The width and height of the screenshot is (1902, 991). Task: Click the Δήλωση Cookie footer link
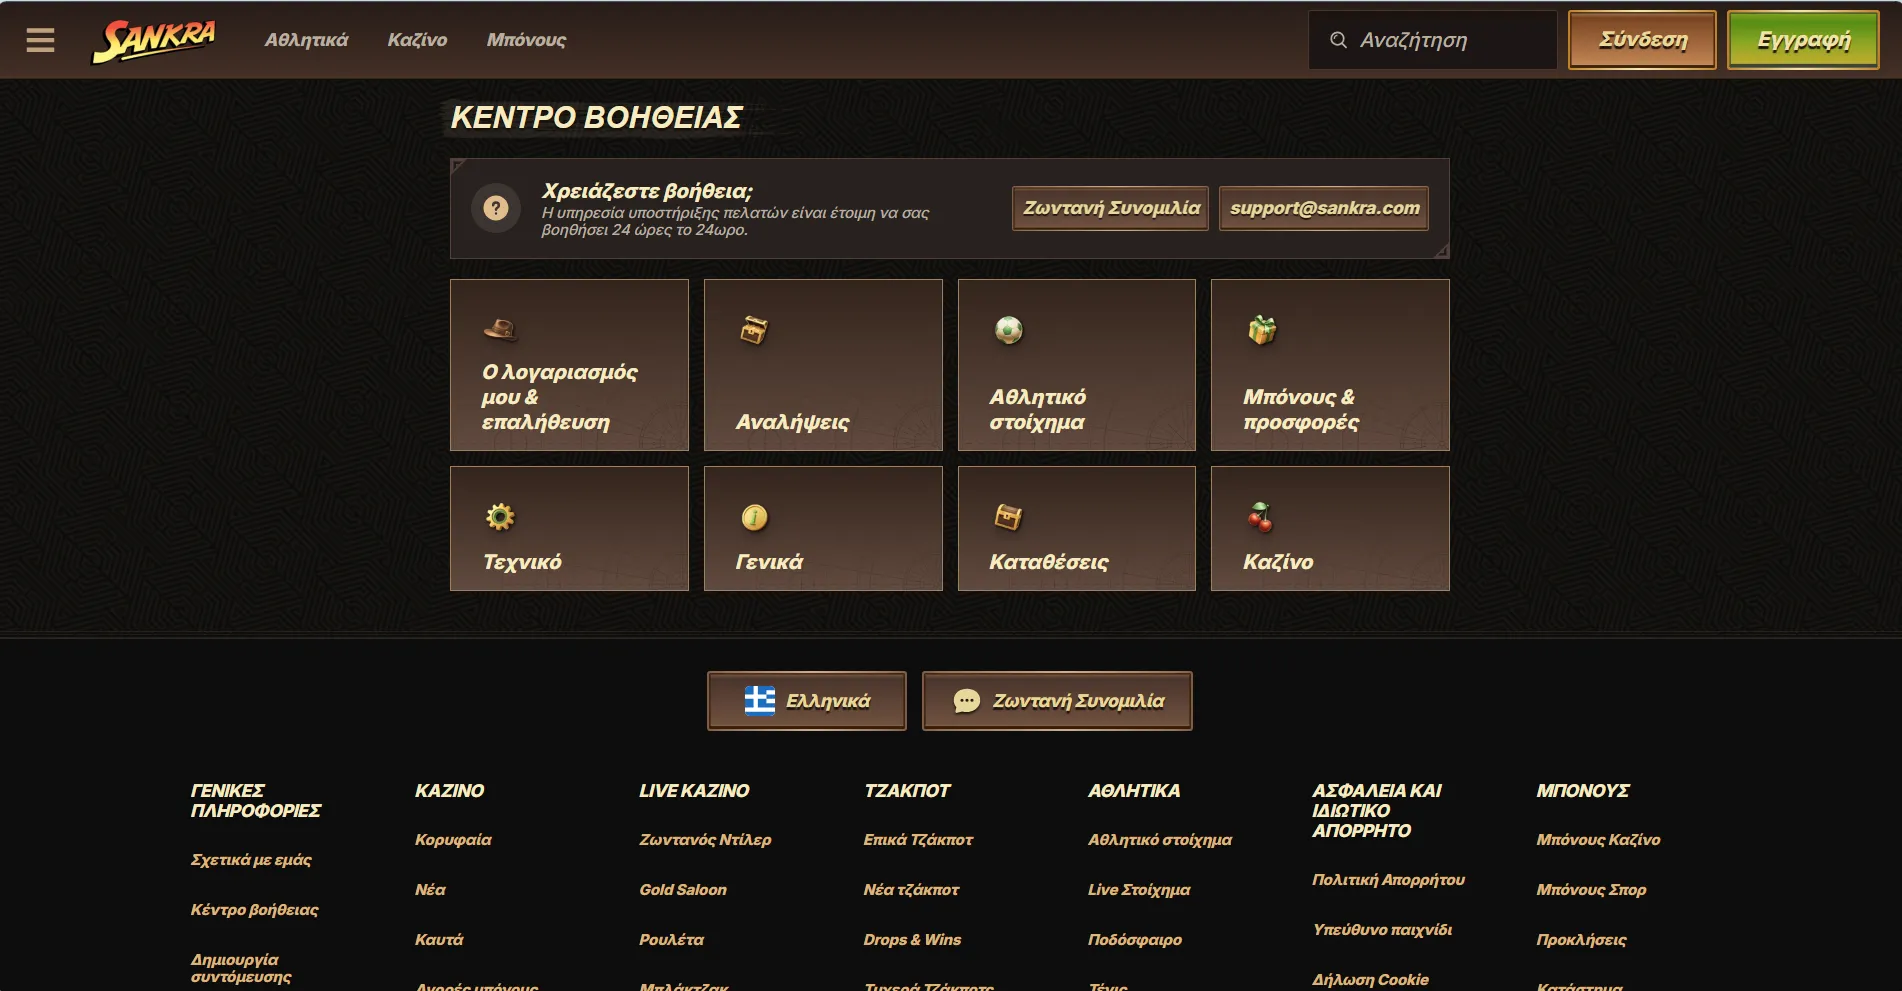click(1370, 980)
